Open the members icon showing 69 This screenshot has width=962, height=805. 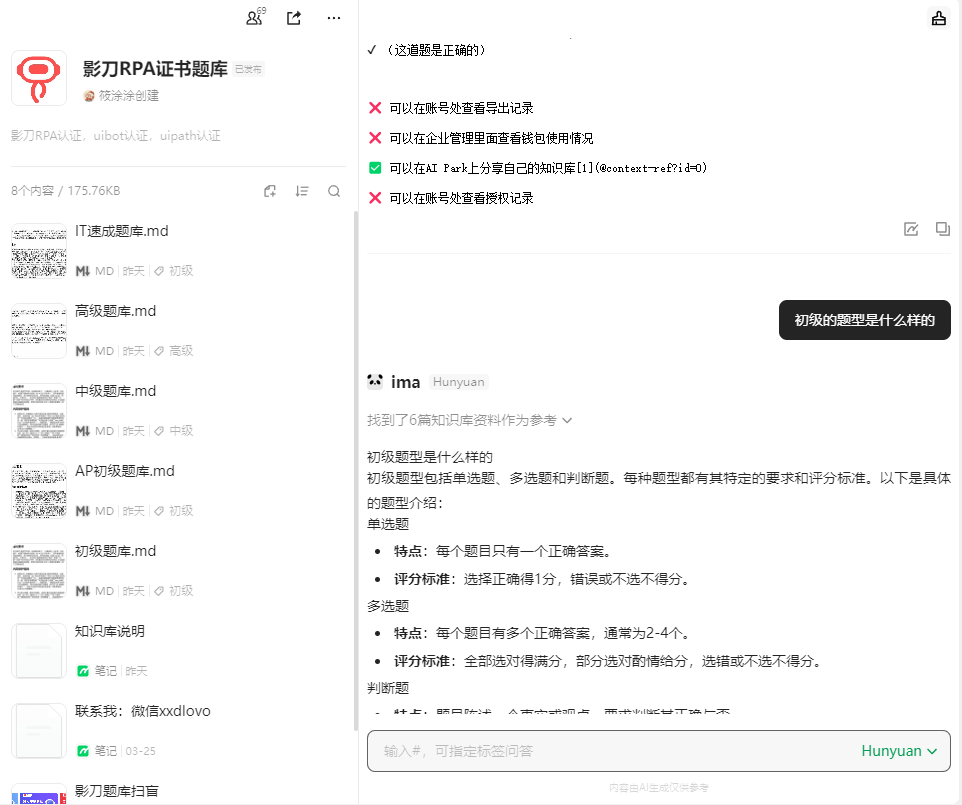coord(255,17)
